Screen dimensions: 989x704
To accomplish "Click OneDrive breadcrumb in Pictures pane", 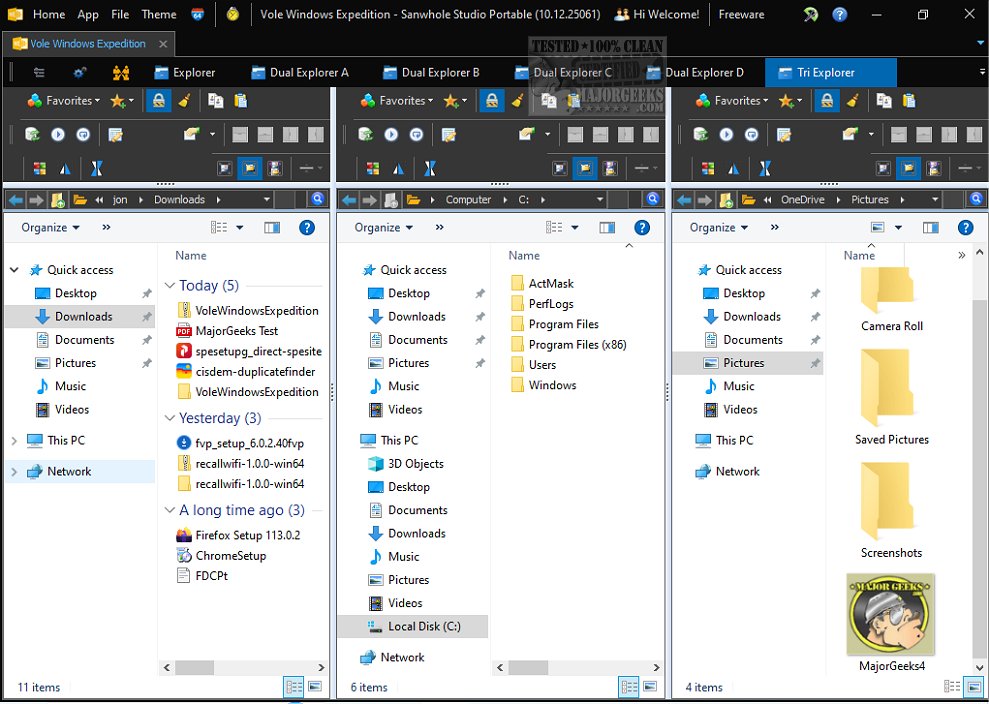I will coord(802,200).
